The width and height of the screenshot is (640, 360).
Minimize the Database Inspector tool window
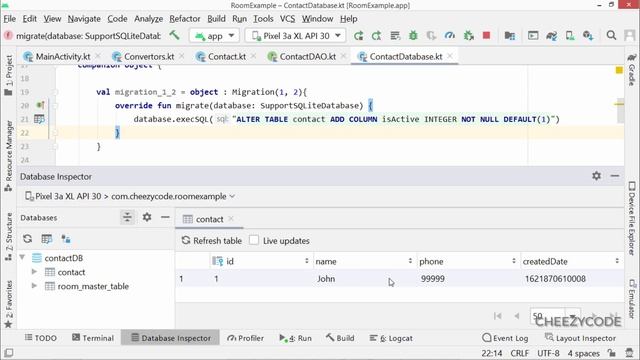(x=615, y=176)
